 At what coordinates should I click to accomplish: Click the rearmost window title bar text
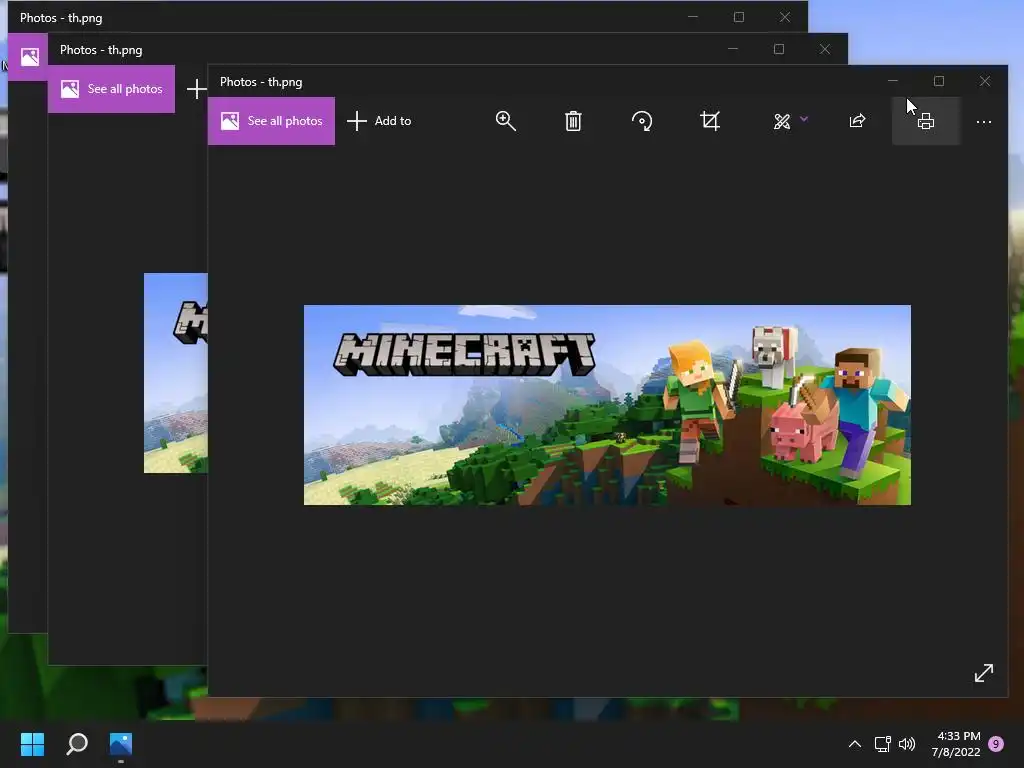point(61,18)
